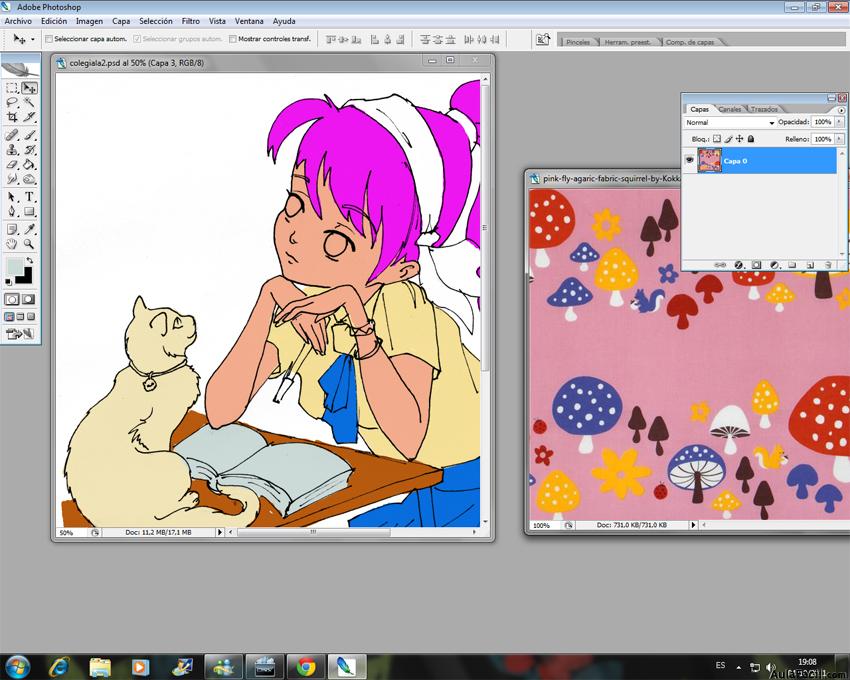Jump to ImageReady from the toolbox
The image size is (850, 680).
tap(20, 334)
